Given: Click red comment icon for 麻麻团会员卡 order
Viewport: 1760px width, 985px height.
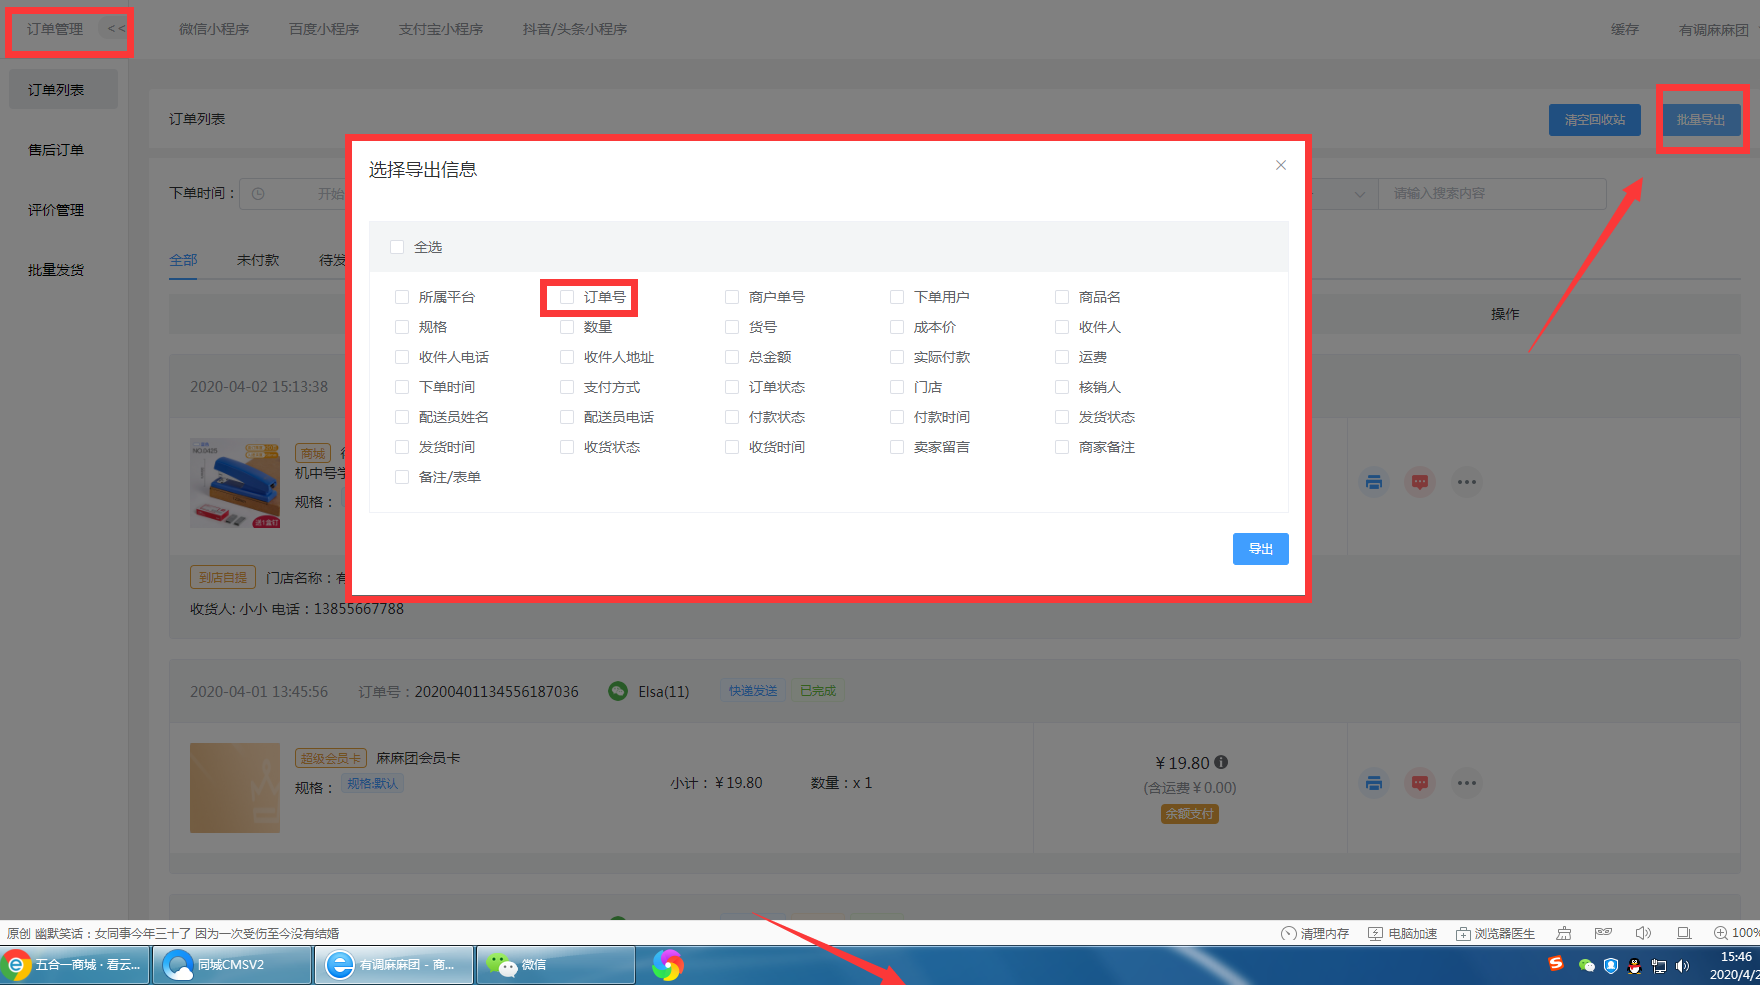Looking at the screenshot, I should (x=1420, y=783).
